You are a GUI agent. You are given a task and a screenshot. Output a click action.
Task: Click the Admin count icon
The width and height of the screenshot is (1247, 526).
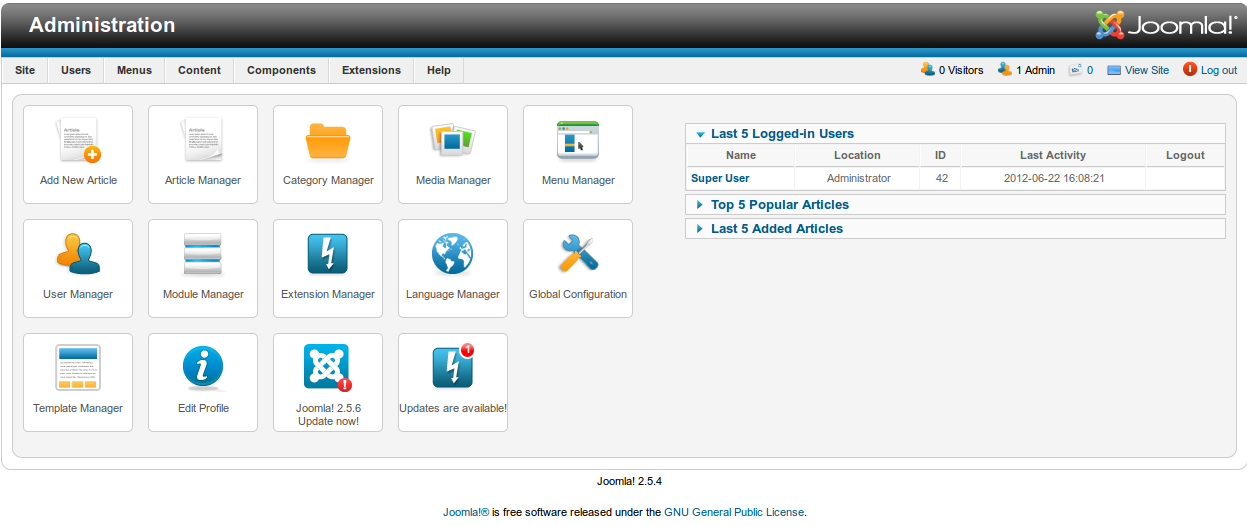tap(1005, 70)
